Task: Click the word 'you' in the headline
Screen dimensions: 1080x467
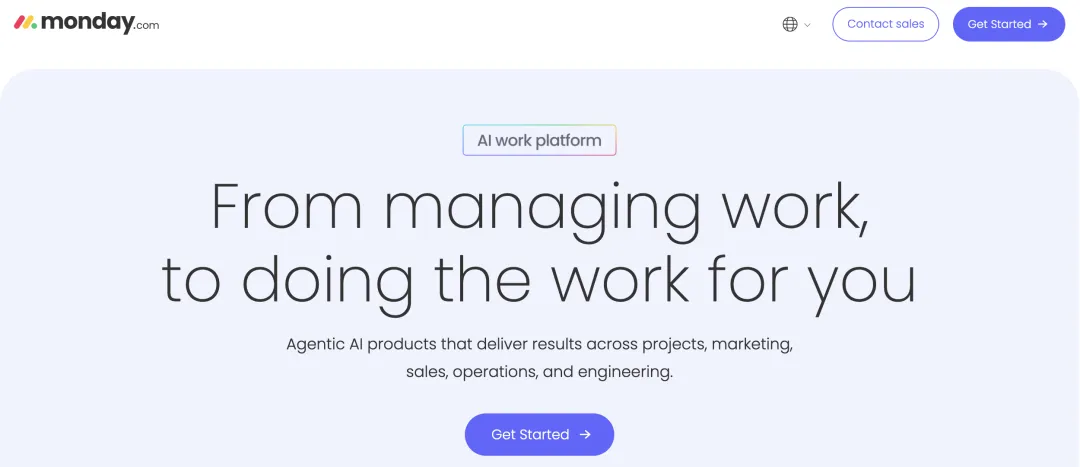Action: click(x=862, y=280)
